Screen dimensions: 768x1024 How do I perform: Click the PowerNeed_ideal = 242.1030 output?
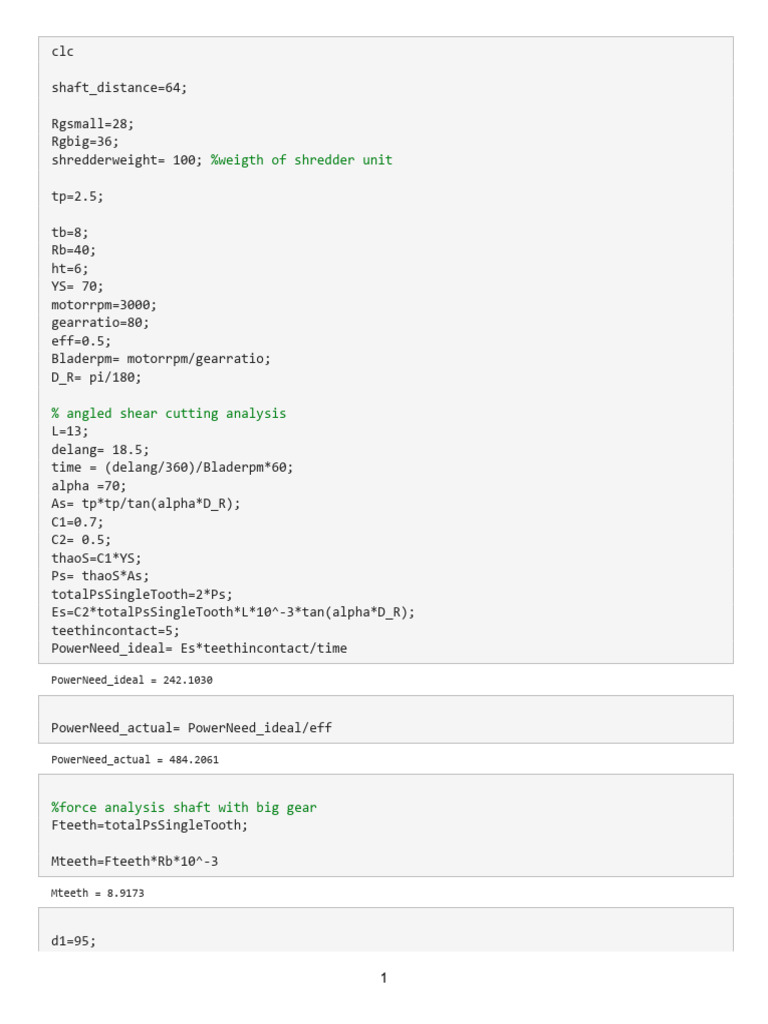[x=132, y=680]
